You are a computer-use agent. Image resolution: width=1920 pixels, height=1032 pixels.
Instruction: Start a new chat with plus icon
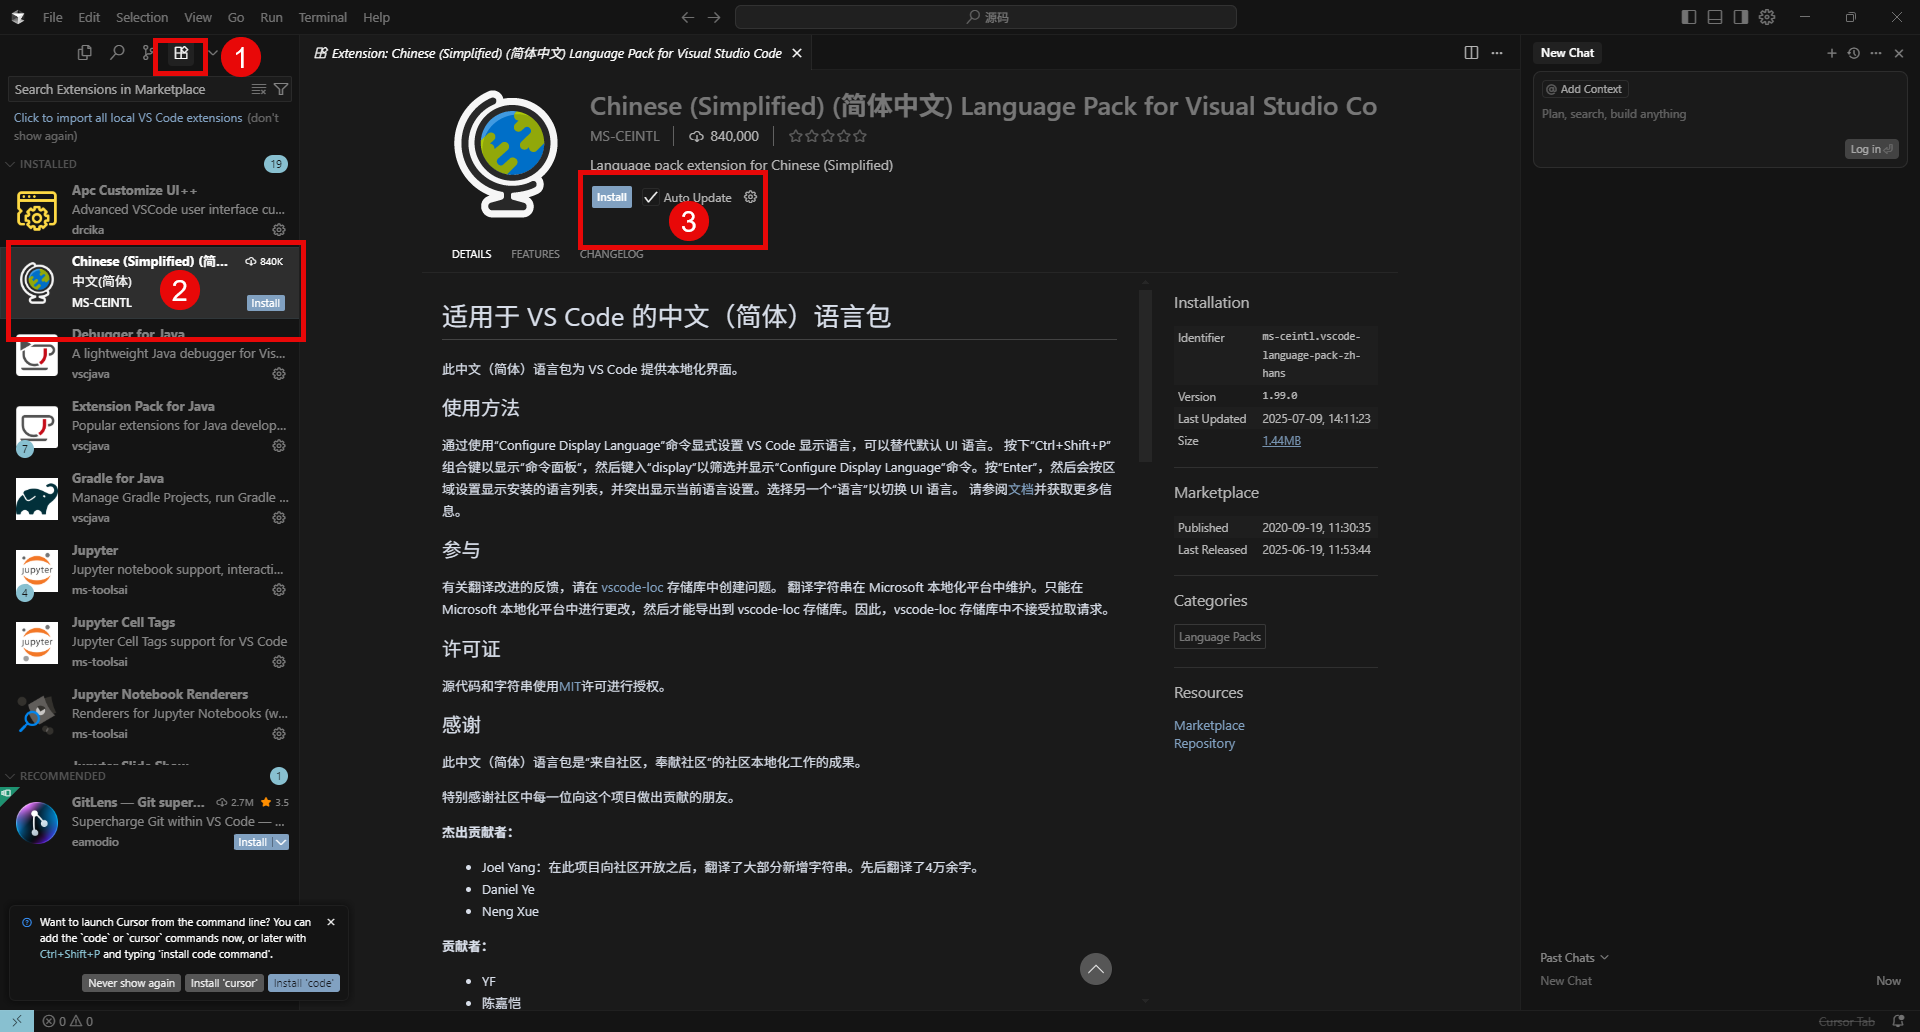tap(1832, 53)
